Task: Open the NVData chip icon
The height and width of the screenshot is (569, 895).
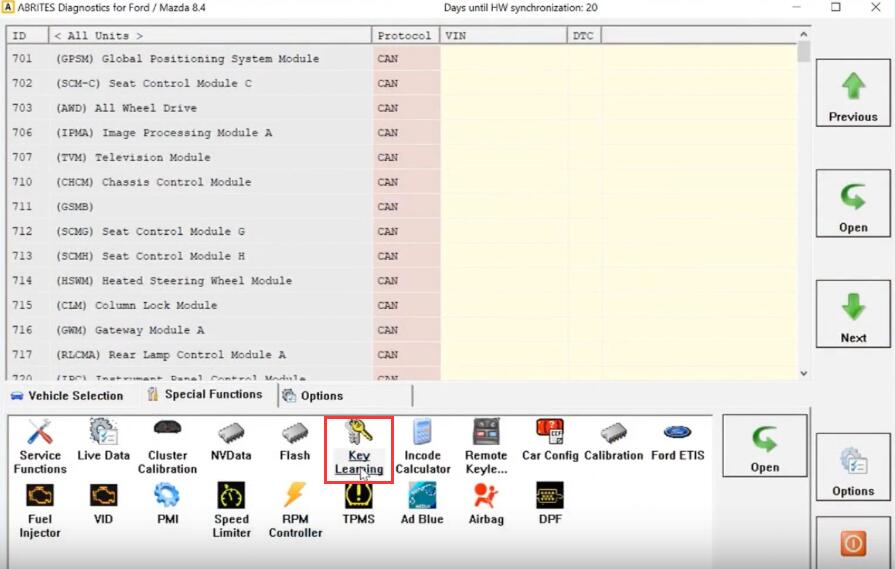Action: [231, 440]
